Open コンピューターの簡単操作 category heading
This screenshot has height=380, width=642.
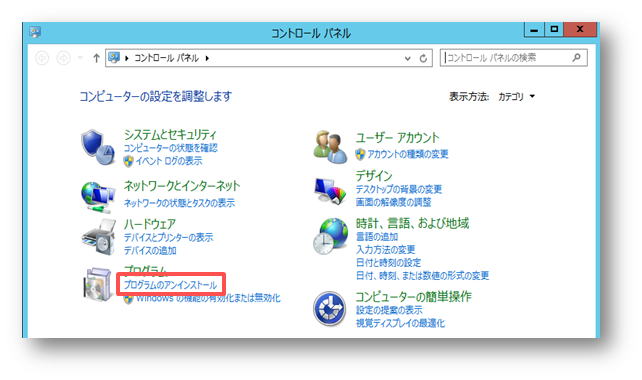[414, 296]
